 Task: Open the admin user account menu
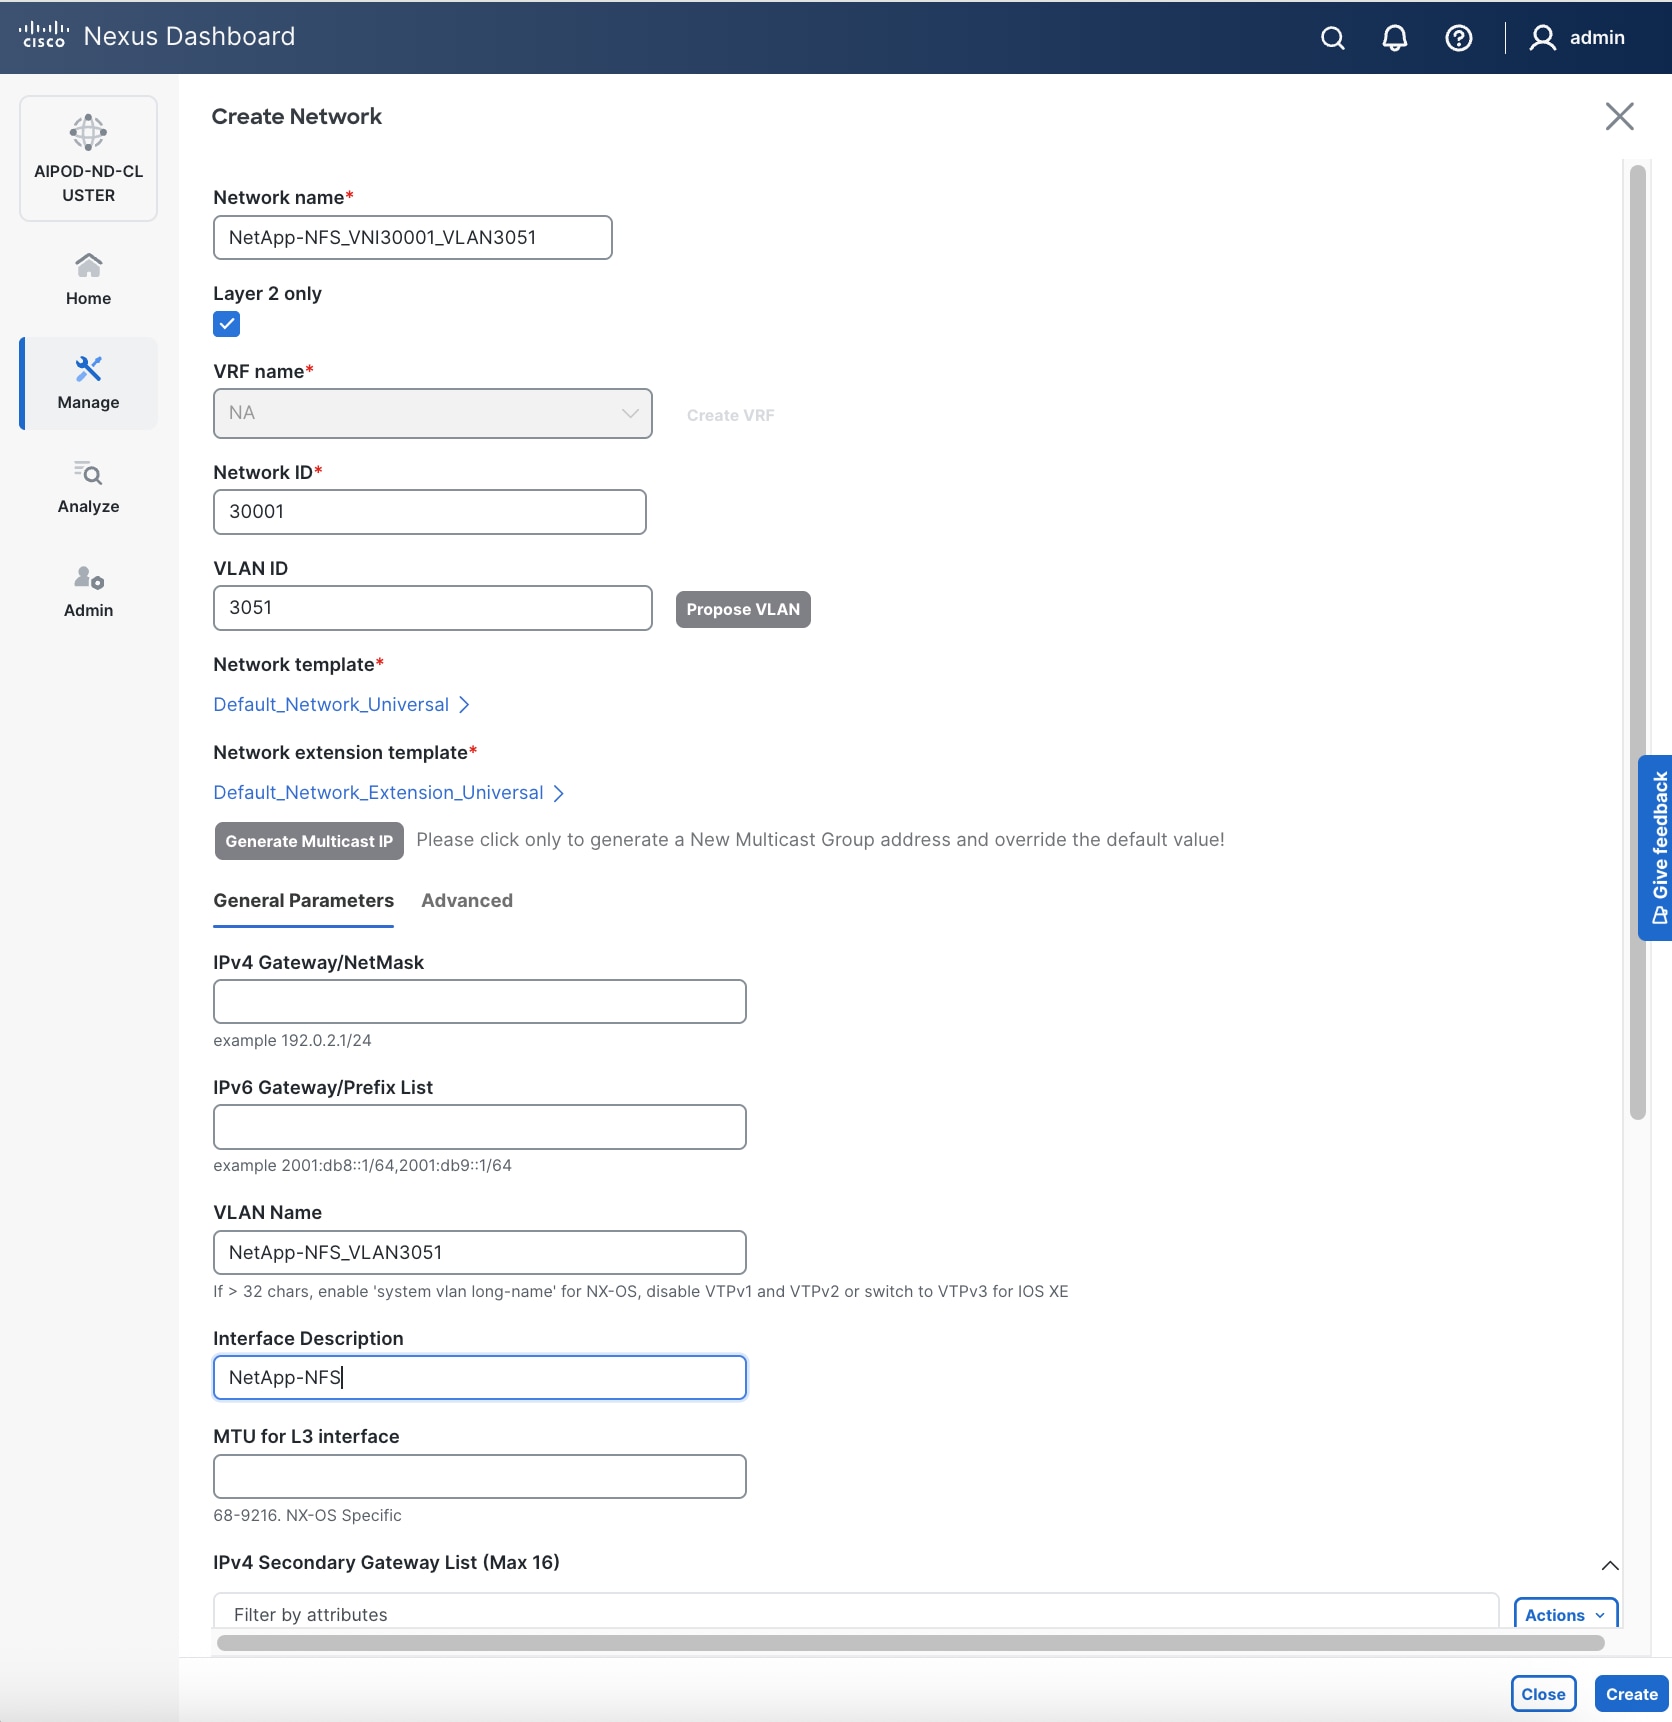pos(1577,38)
